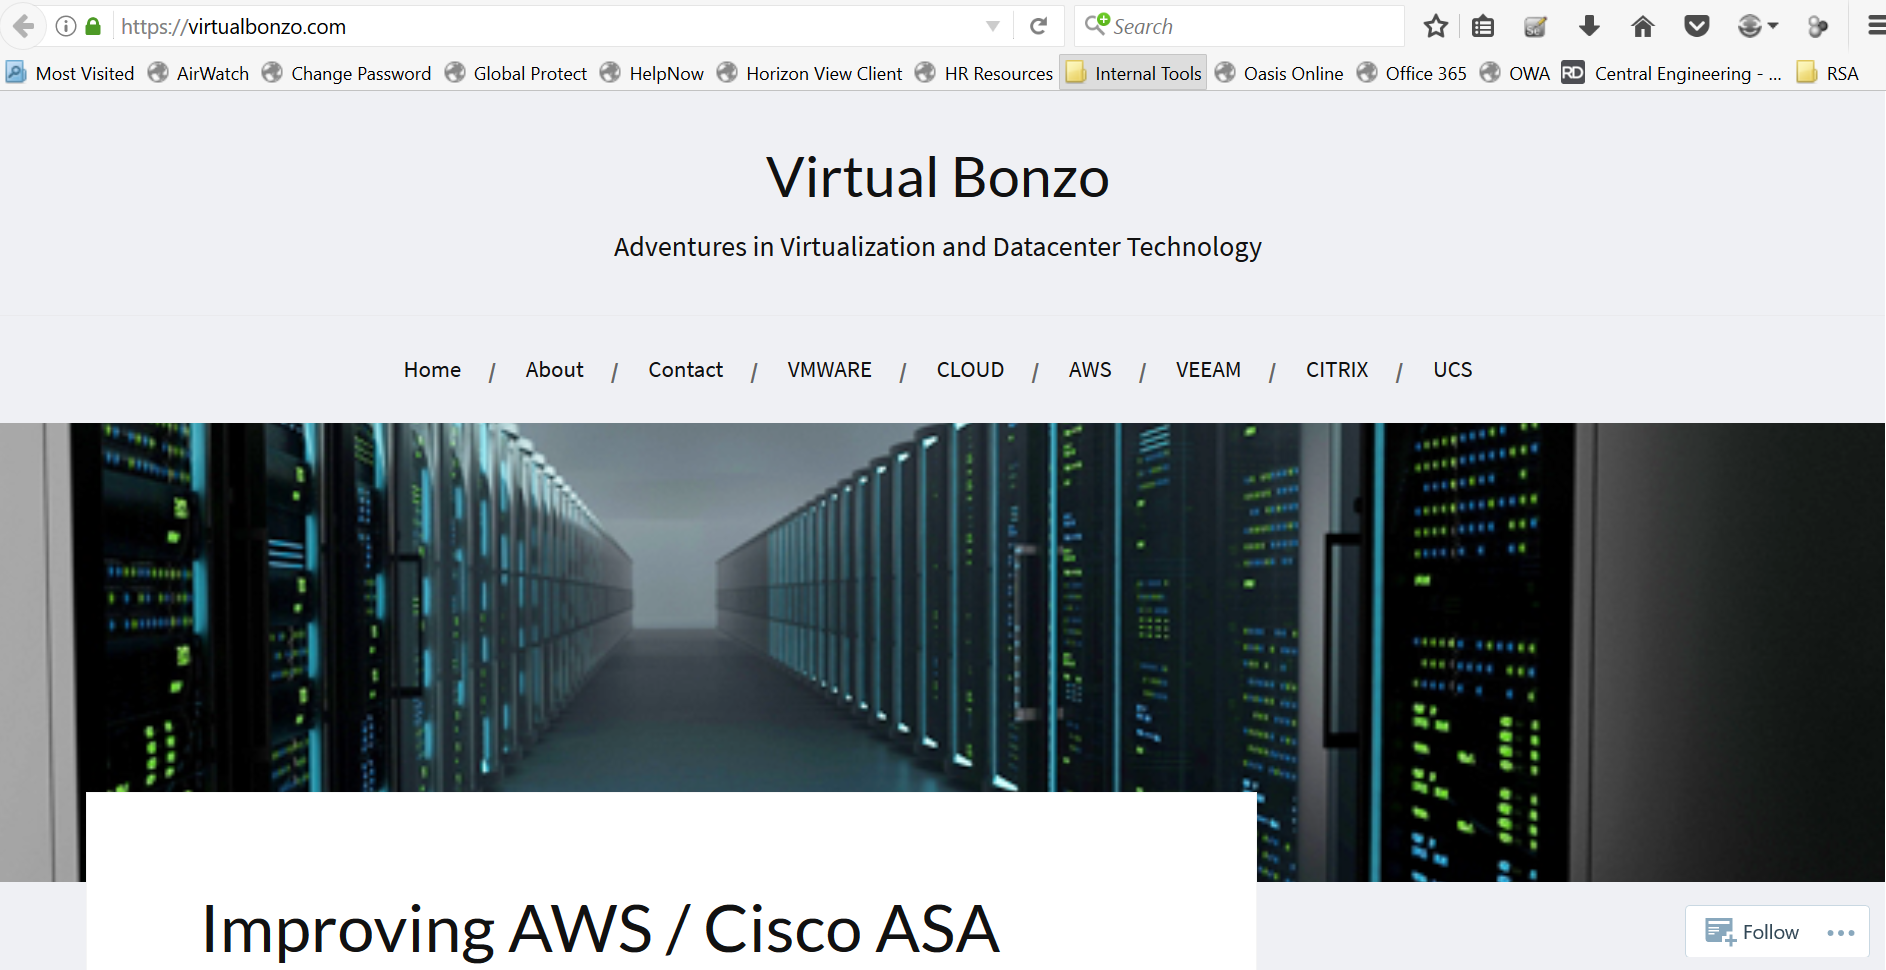Show site information via the info icon

click(x=66, y=26)
